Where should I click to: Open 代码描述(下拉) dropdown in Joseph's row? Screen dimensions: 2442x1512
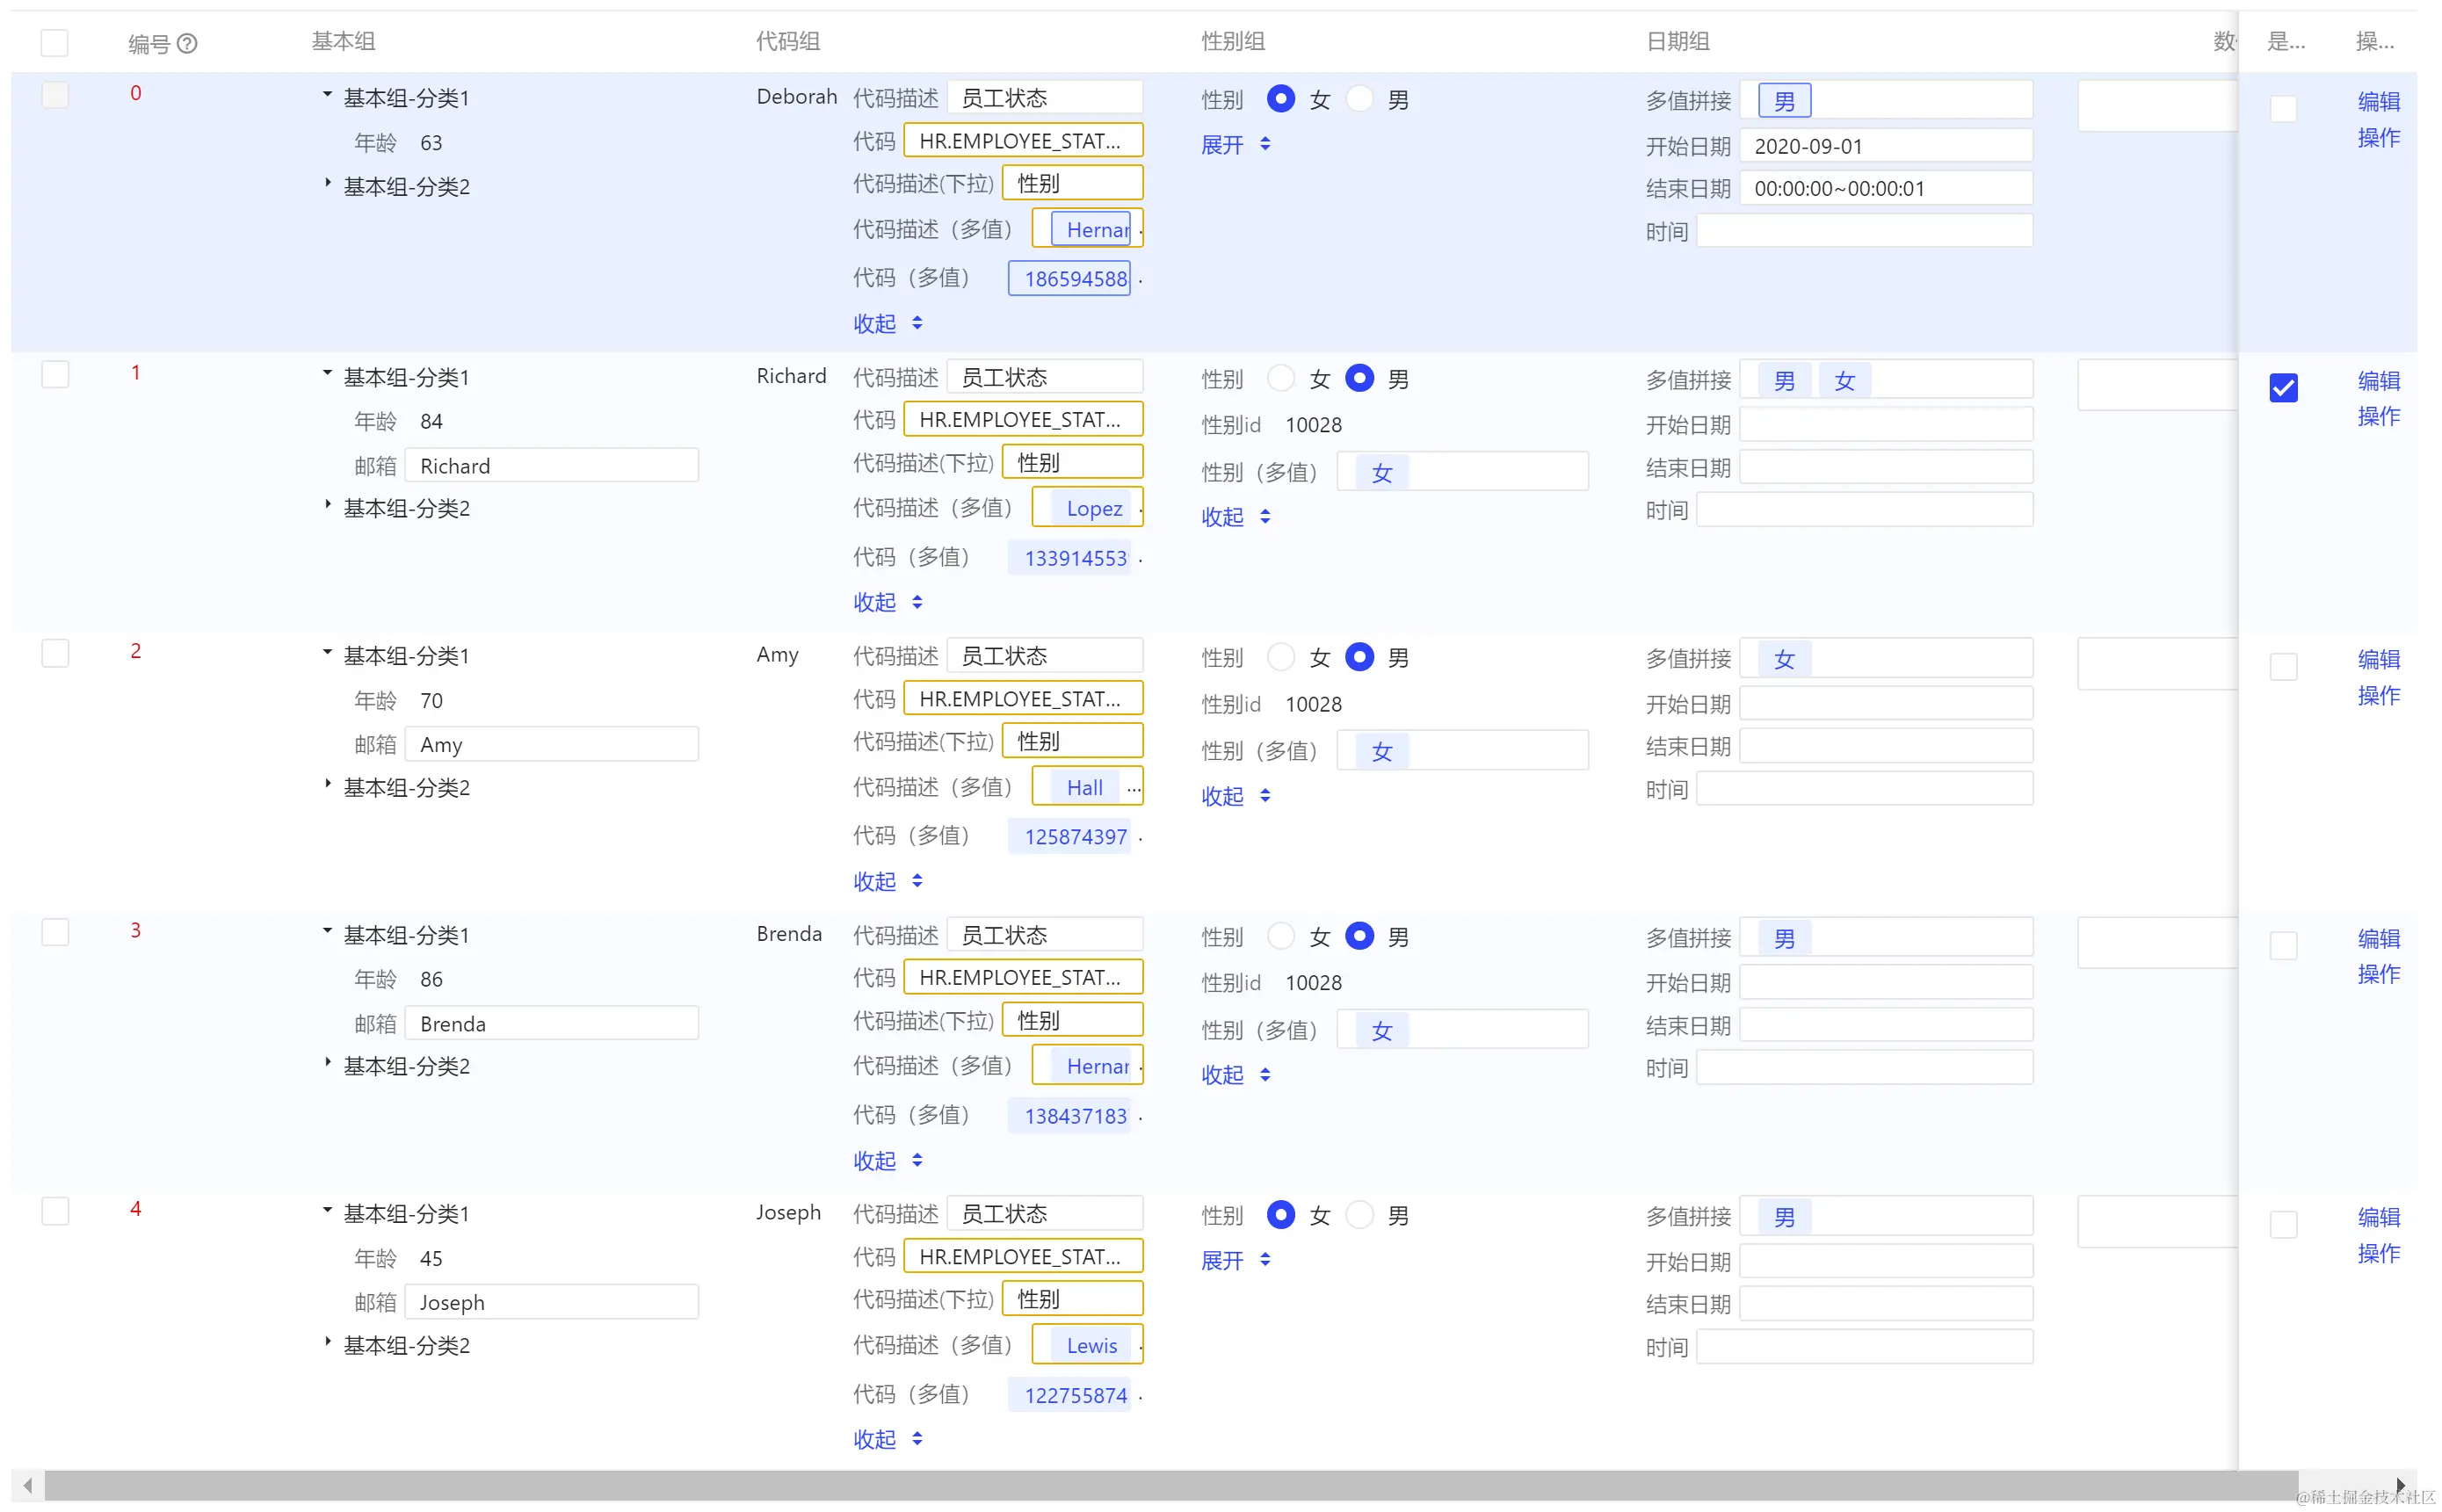[x=1072, y=1299]
